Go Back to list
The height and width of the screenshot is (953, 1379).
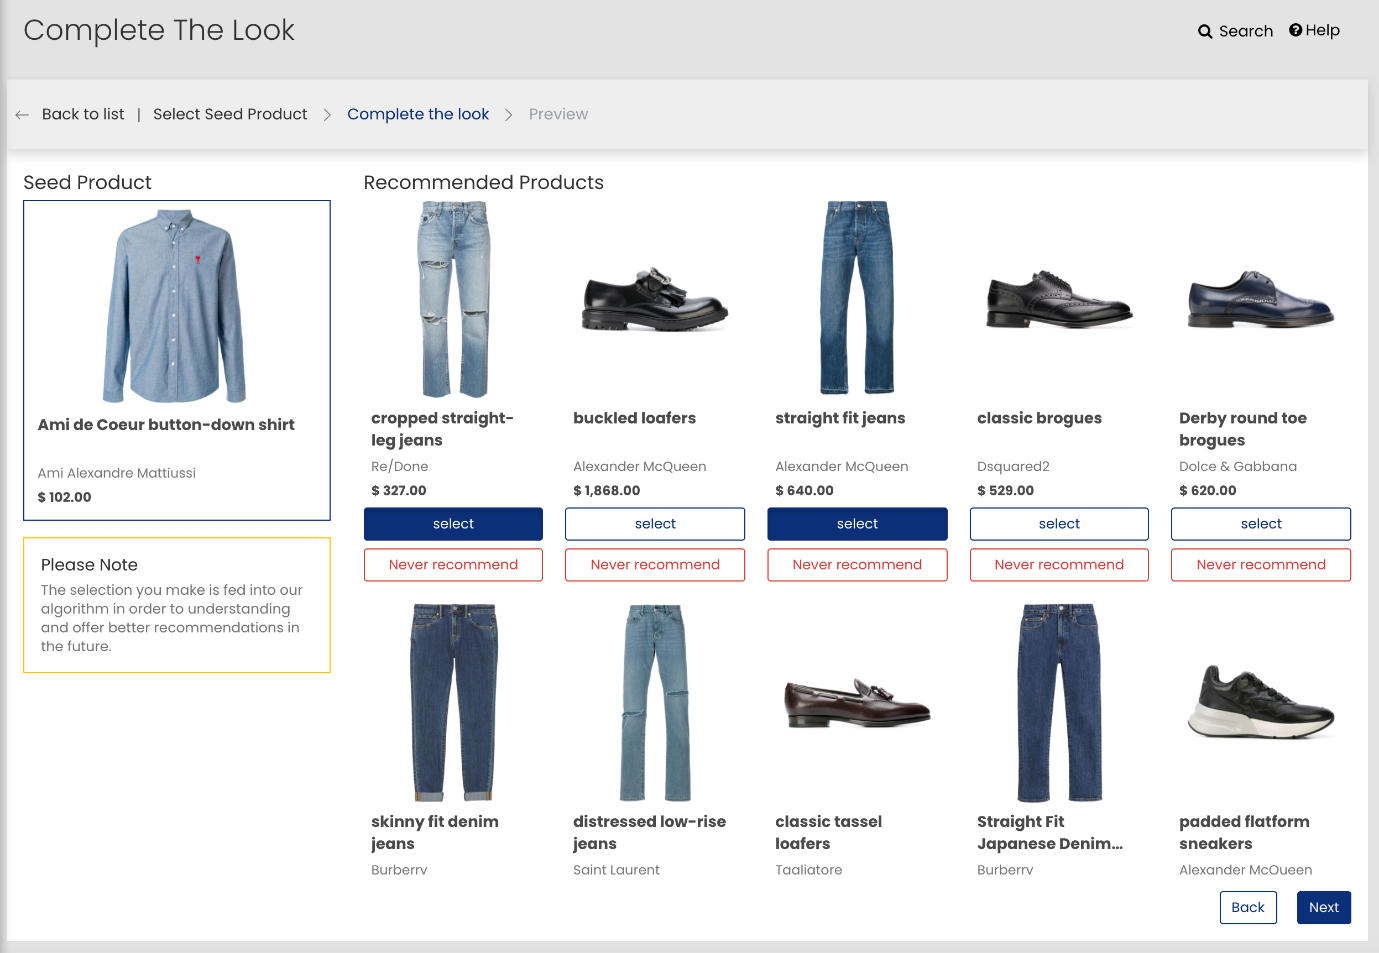(x=83, y=114)
